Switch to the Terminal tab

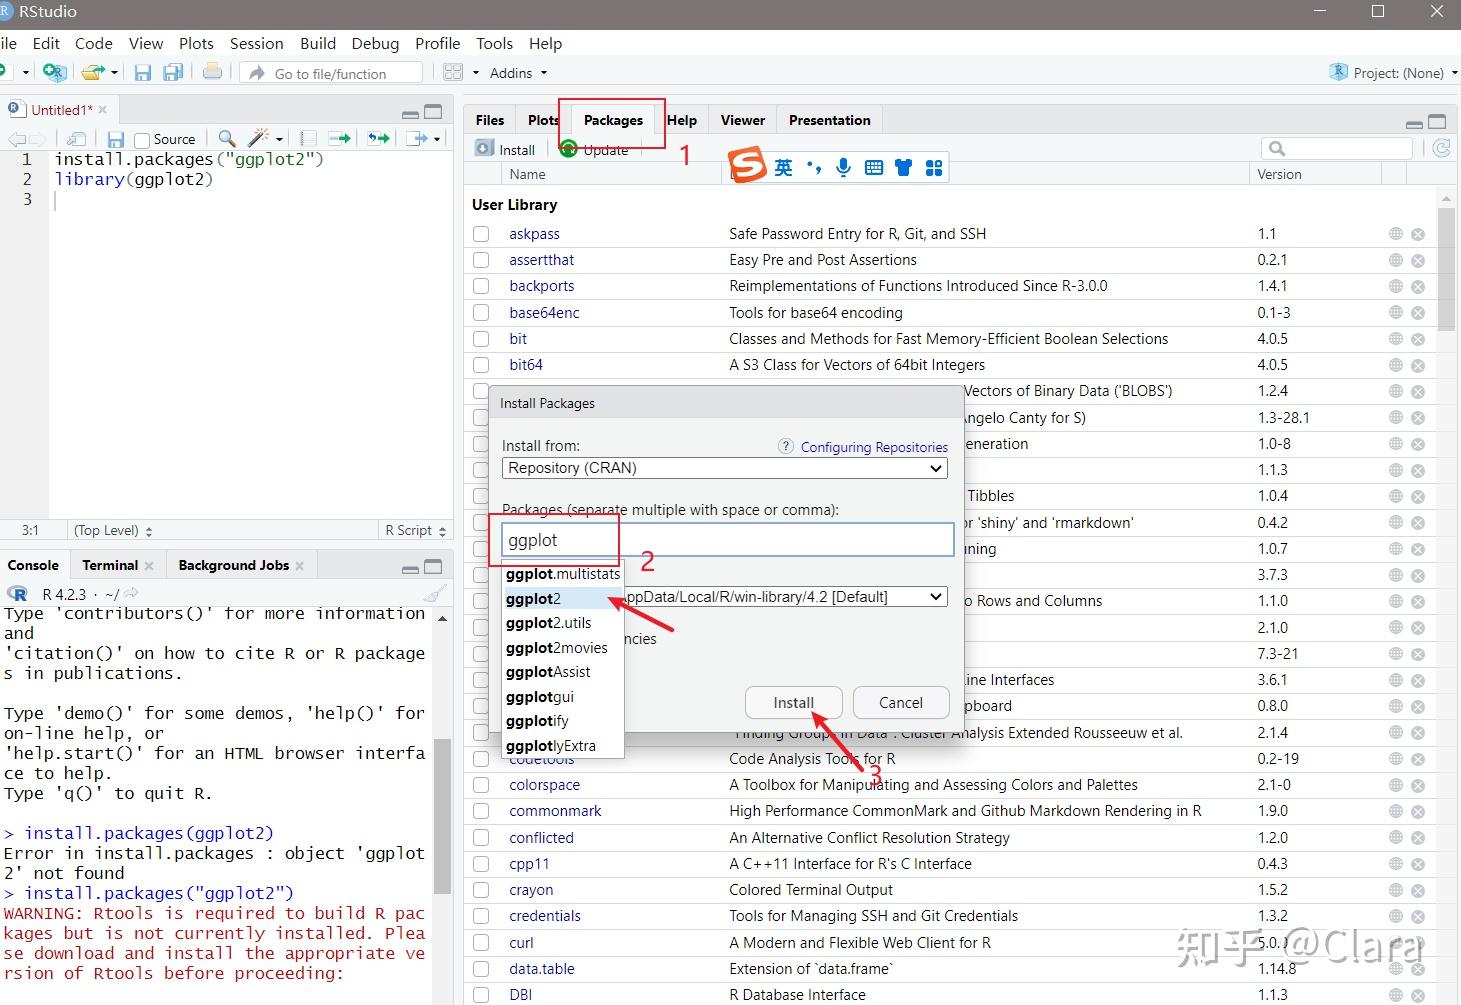110,565
